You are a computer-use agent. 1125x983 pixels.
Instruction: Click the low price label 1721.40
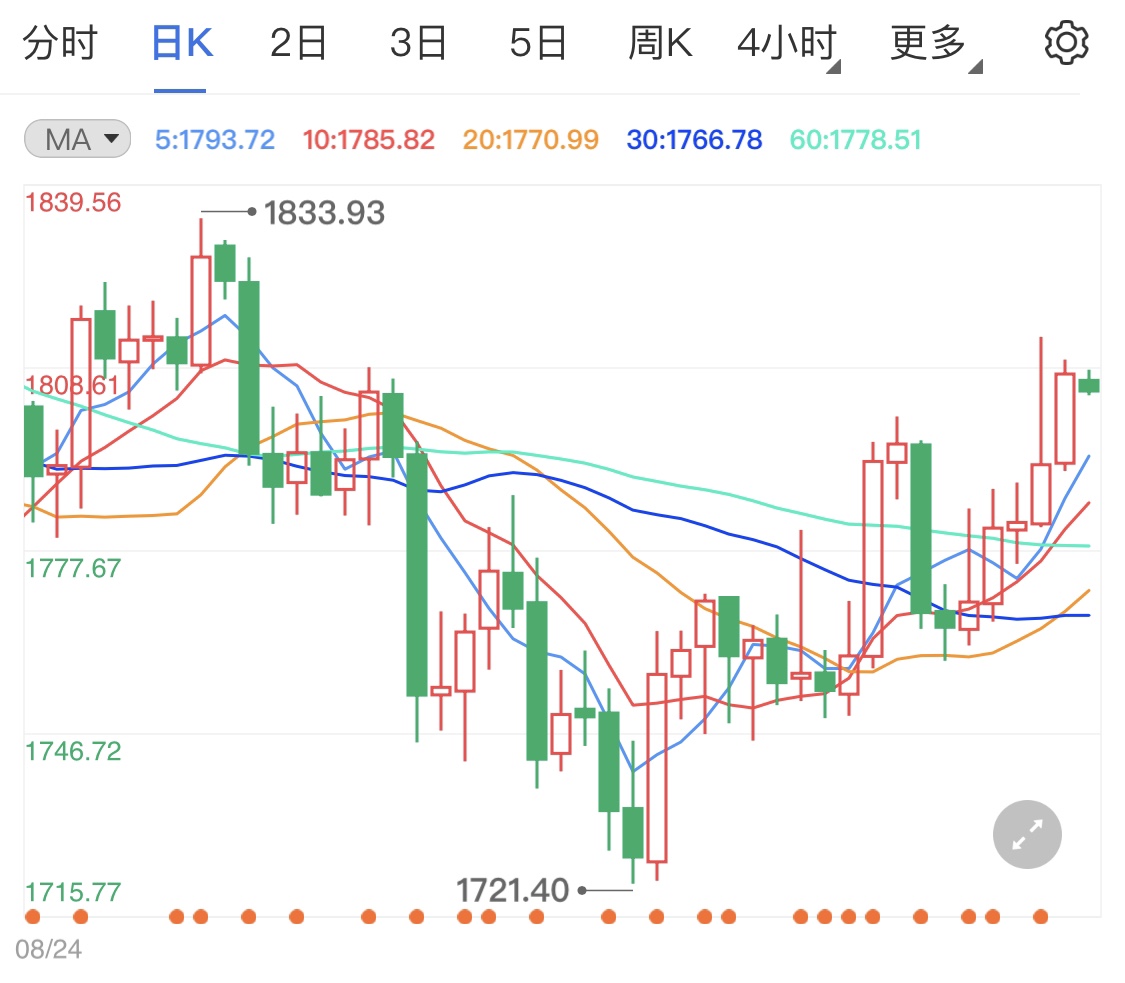pos(512,890)
